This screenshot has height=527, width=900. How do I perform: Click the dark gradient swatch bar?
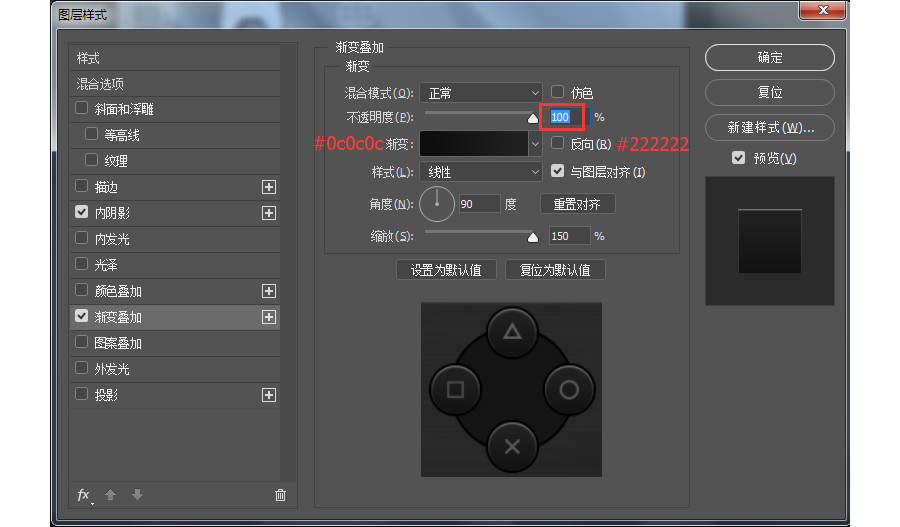coord(474,144)
